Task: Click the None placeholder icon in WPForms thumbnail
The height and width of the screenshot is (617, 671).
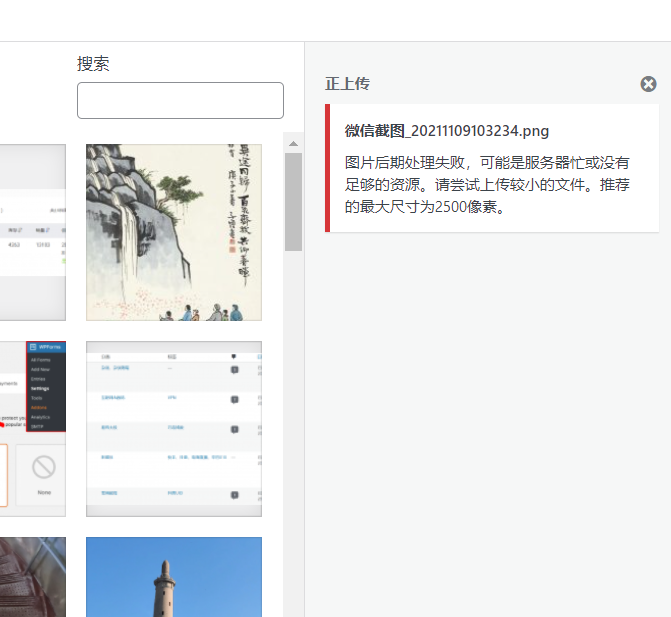Action: (x=43, y=467)
